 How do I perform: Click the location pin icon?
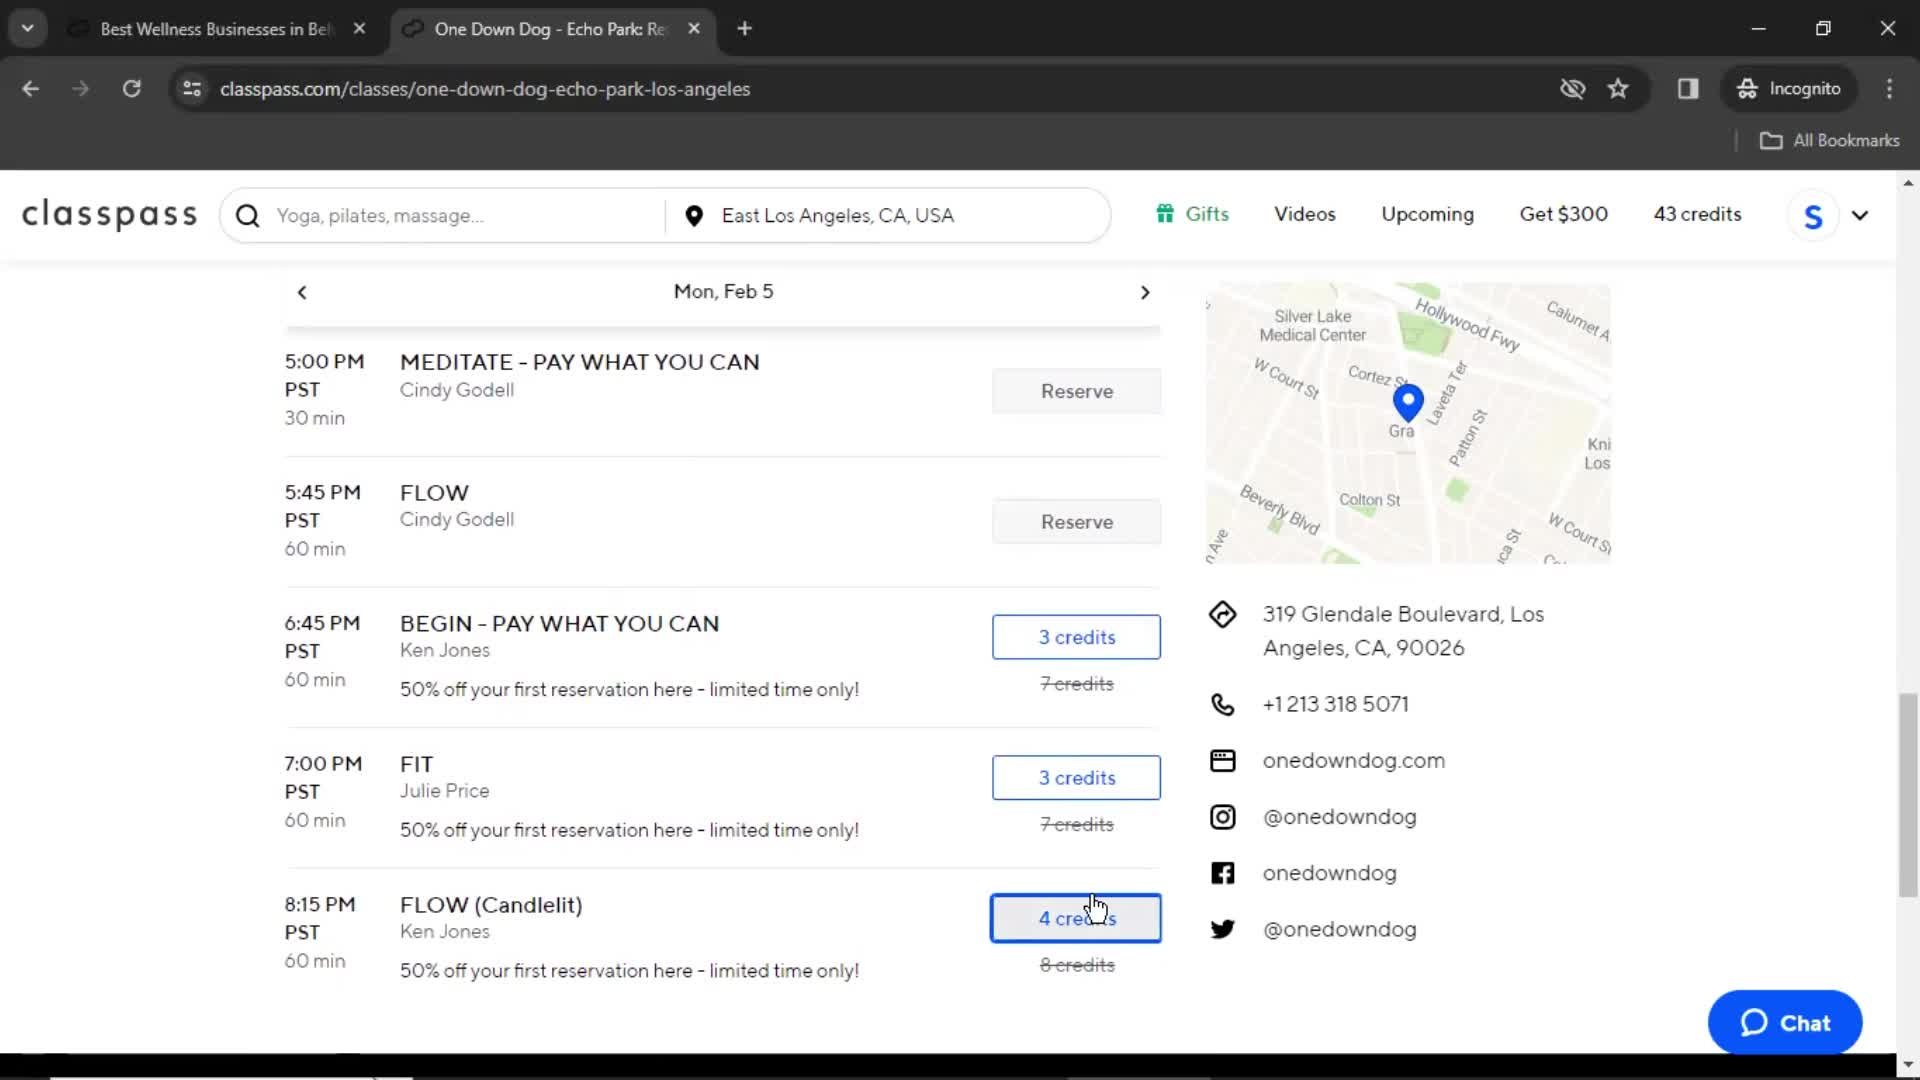pyautogui.click(x=695, y=215)
